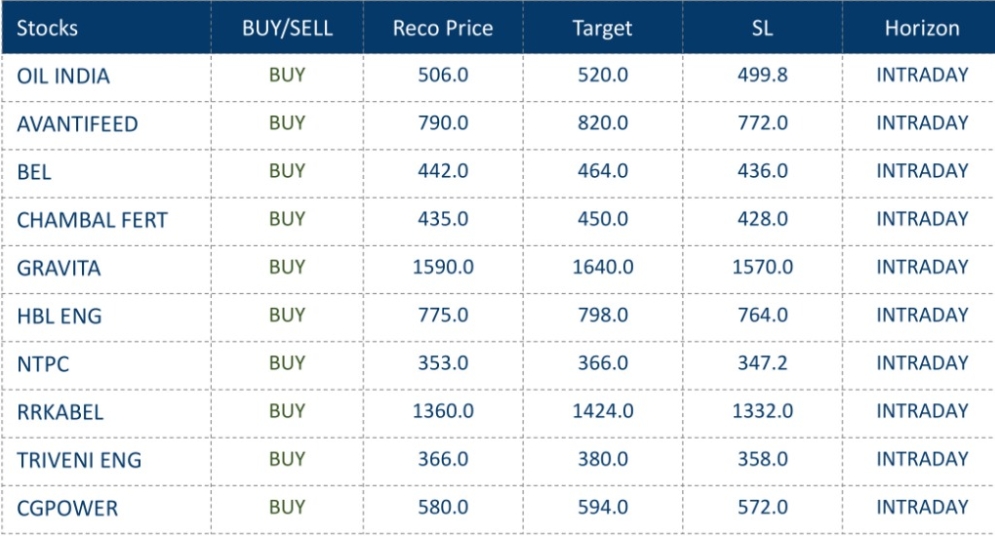Click the Stocks column header

pyautogui.click(x=47, y=28)
